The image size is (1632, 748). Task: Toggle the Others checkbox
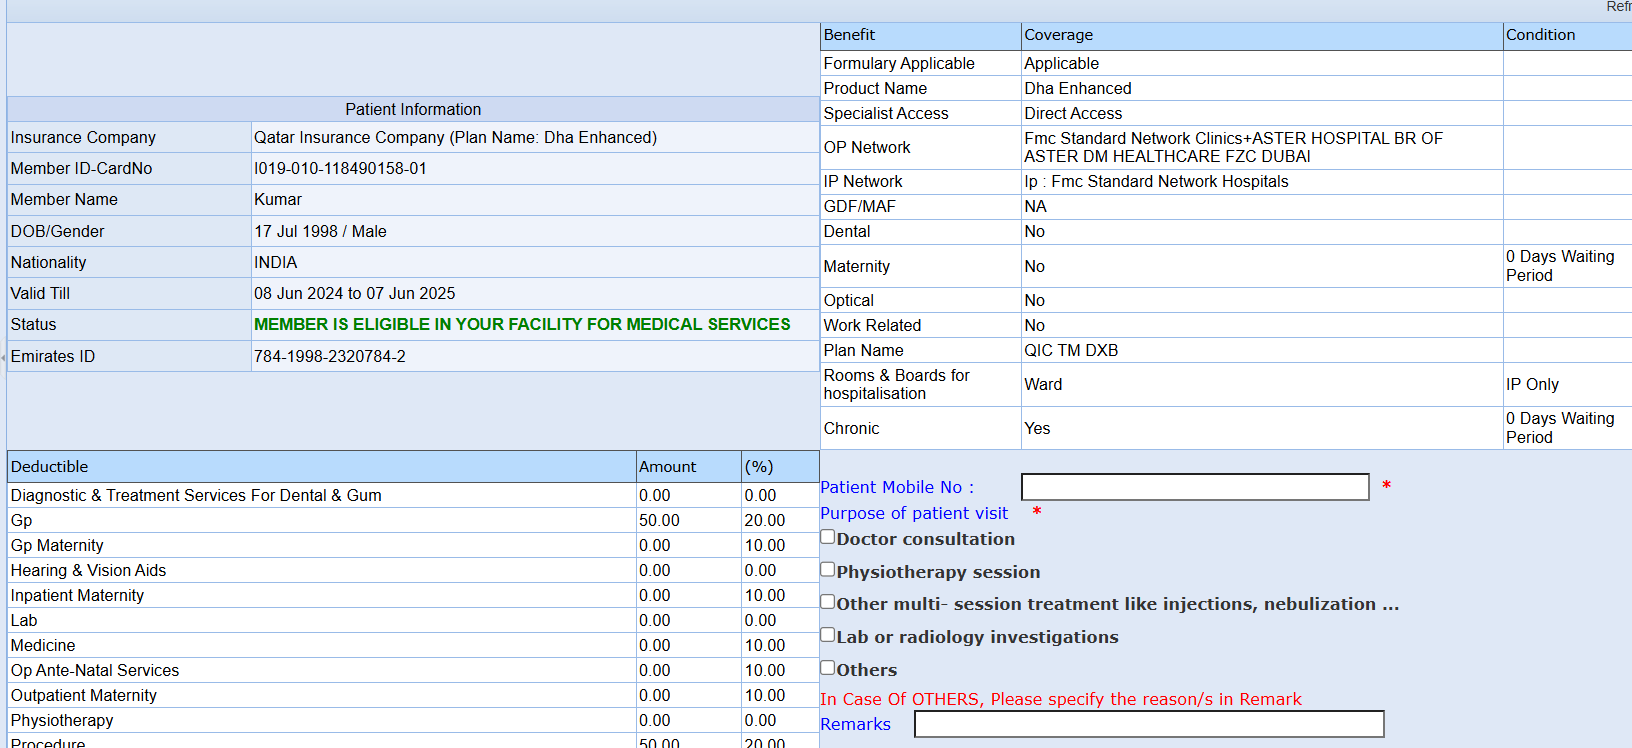coord(828,668)
